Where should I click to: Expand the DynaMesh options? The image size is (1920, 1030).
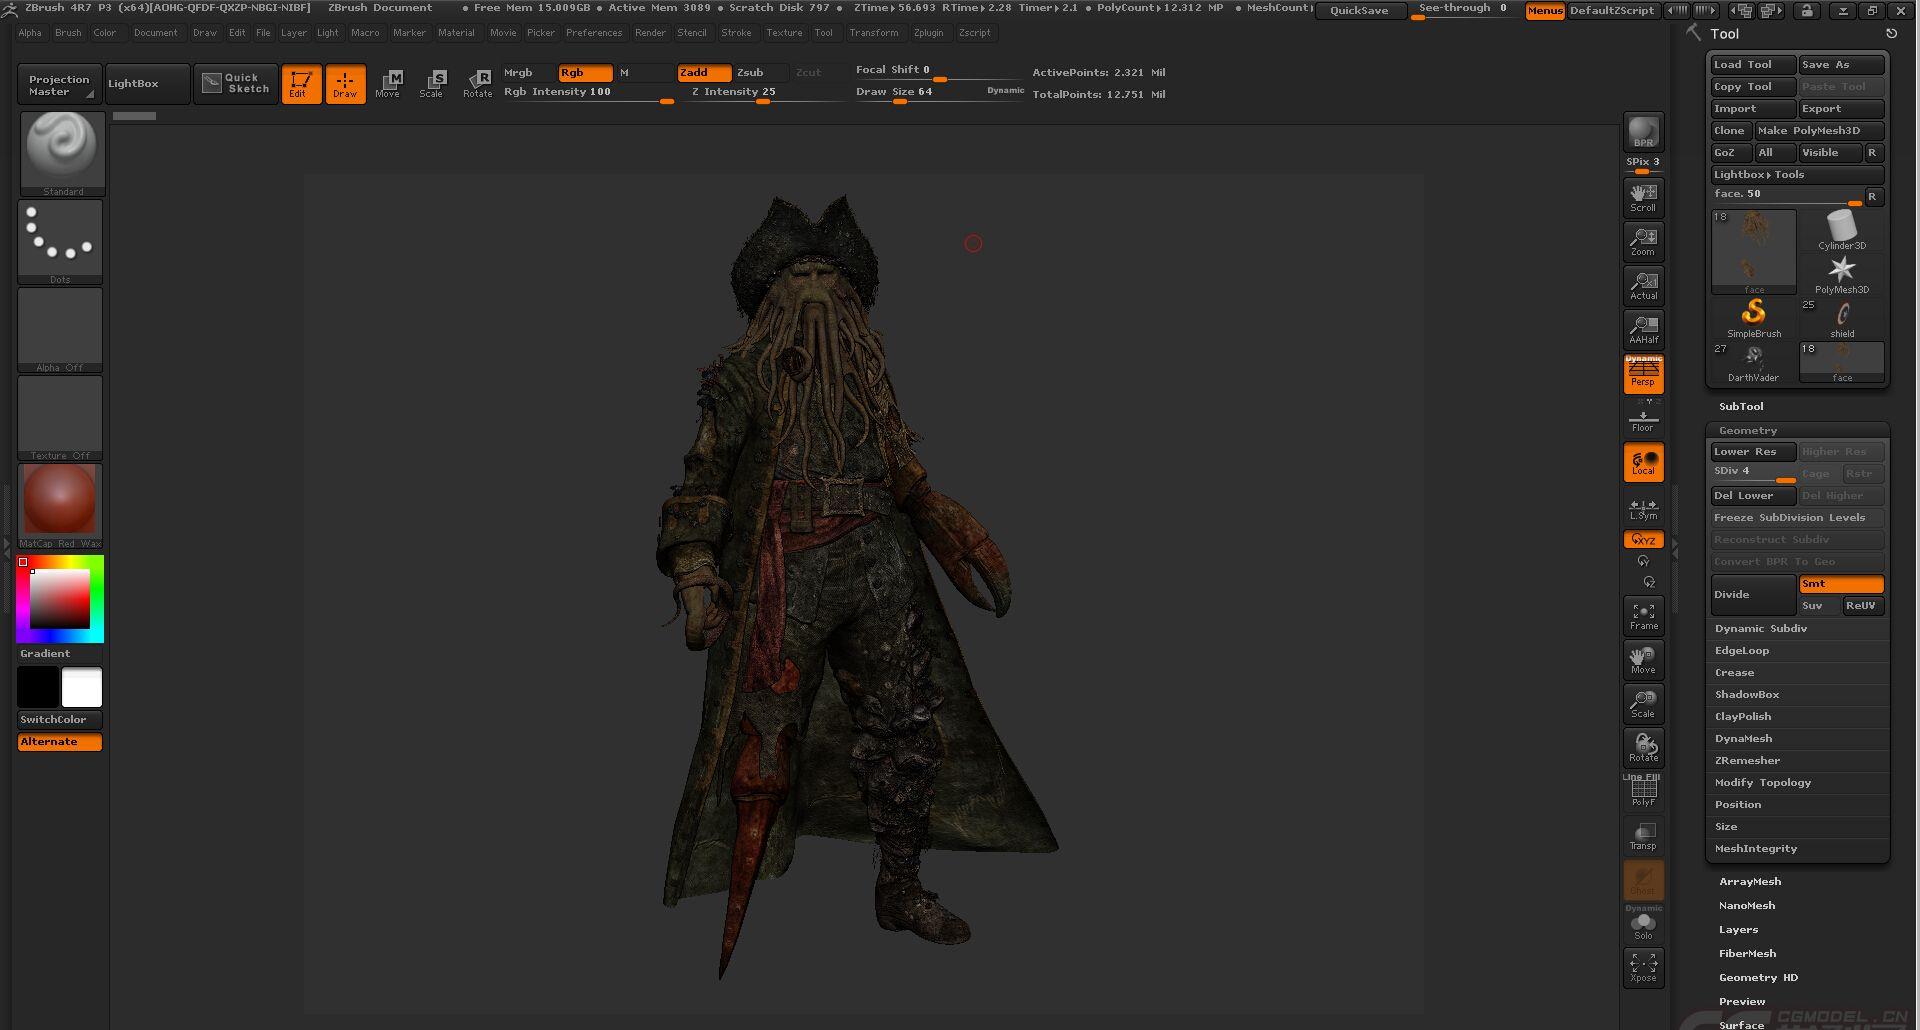click(x=1743, y=739)
